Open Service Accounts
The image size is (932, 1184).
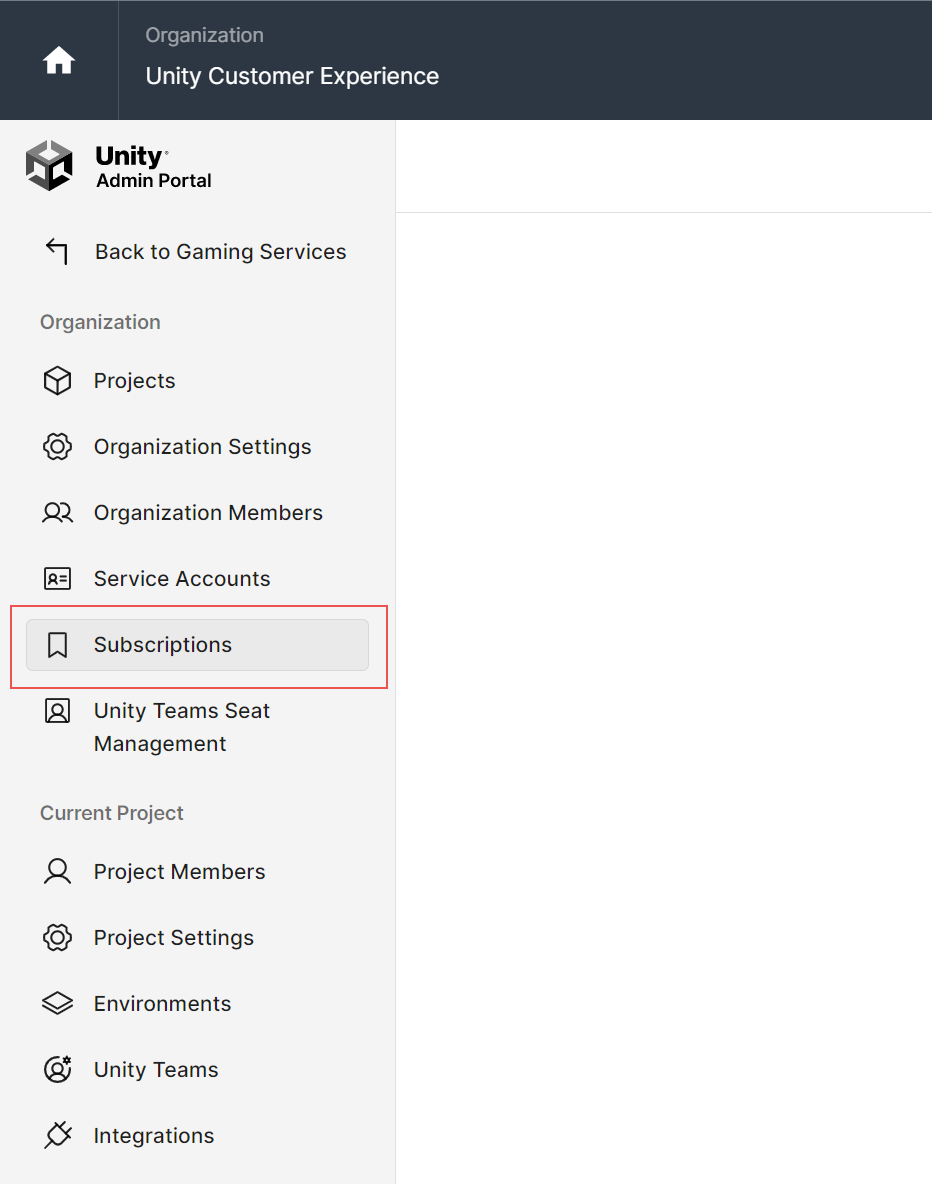point(182,578)
